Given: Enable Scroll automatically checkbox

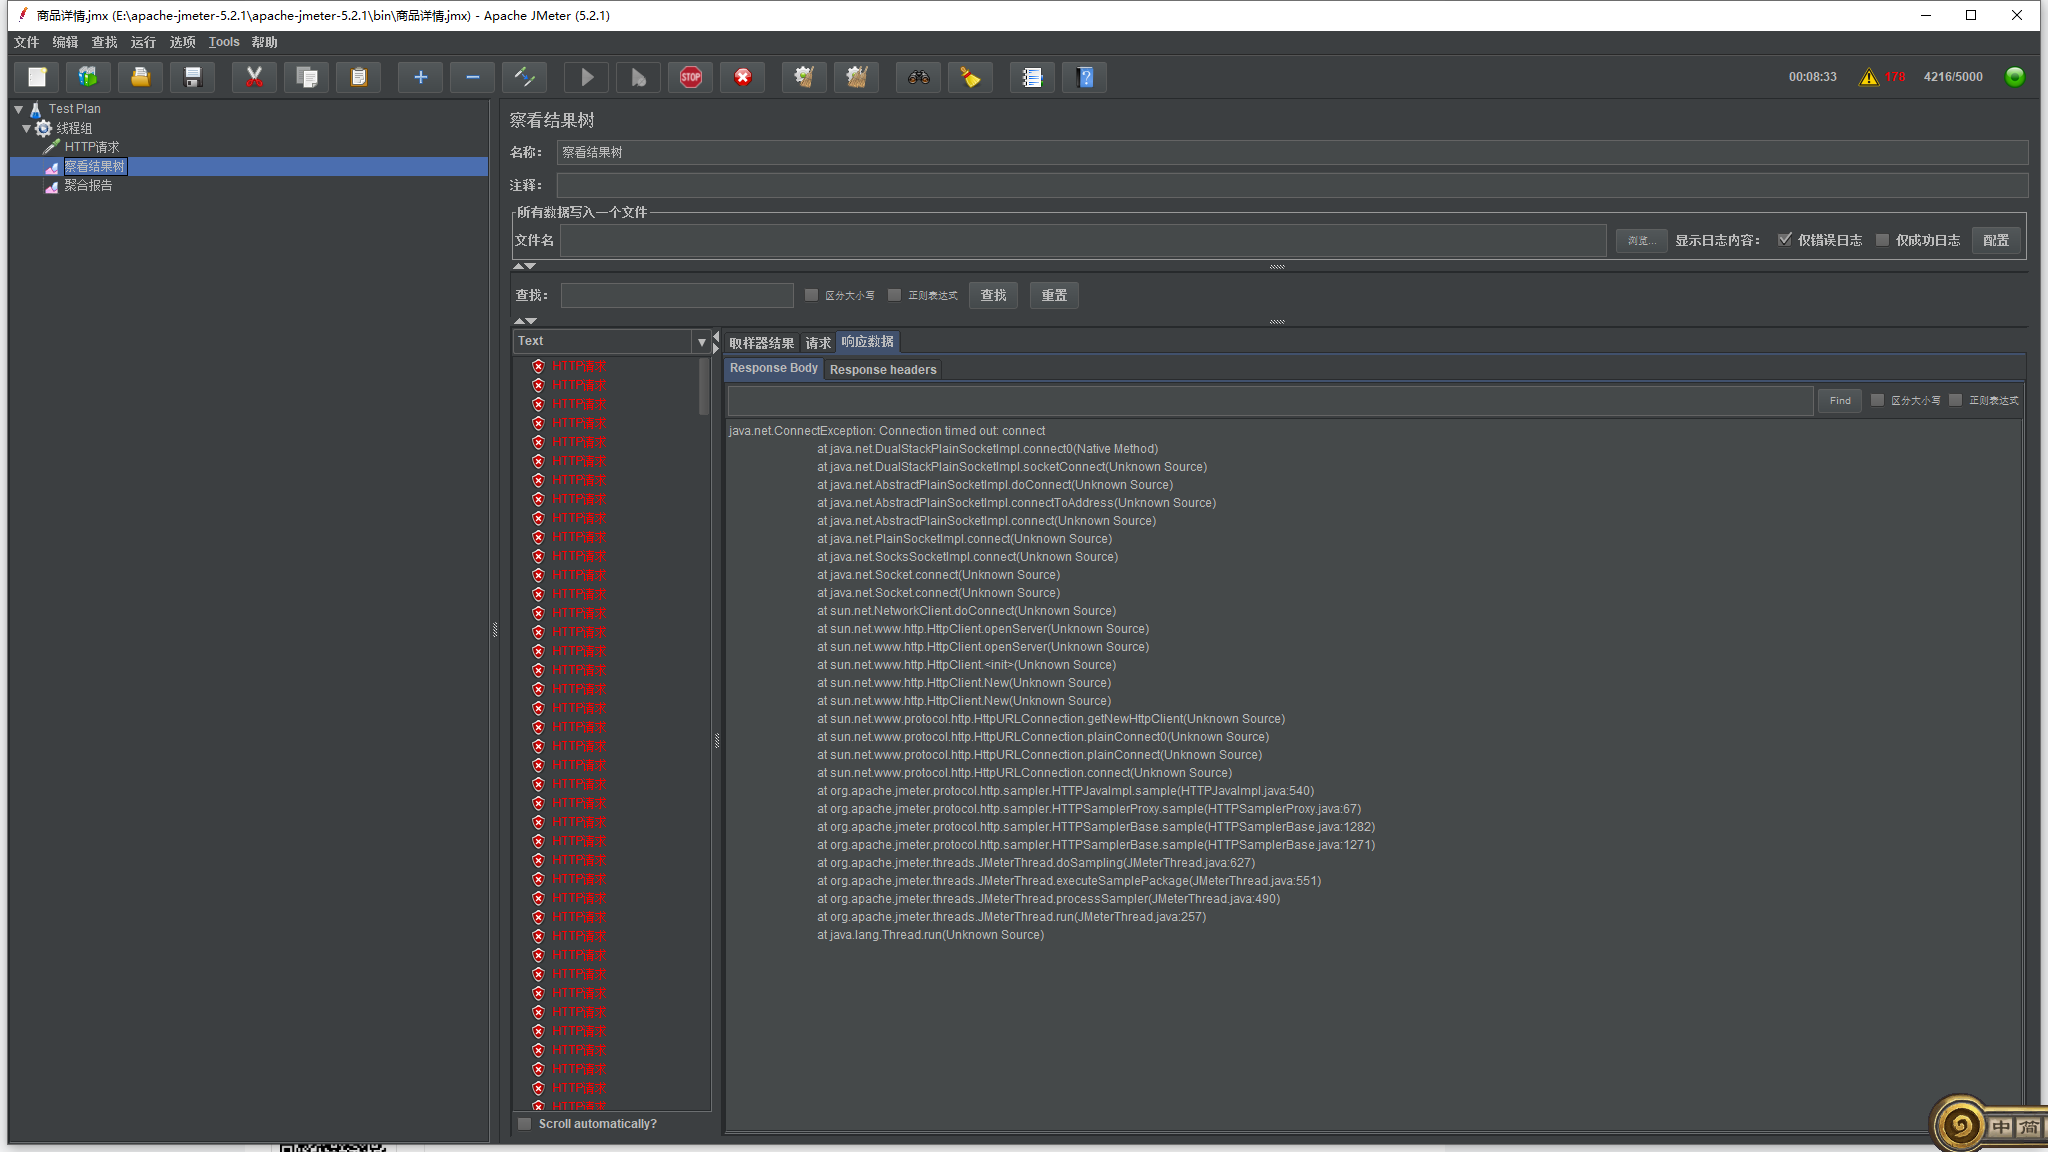Looking at the screenshot, I should (525, 1124).
